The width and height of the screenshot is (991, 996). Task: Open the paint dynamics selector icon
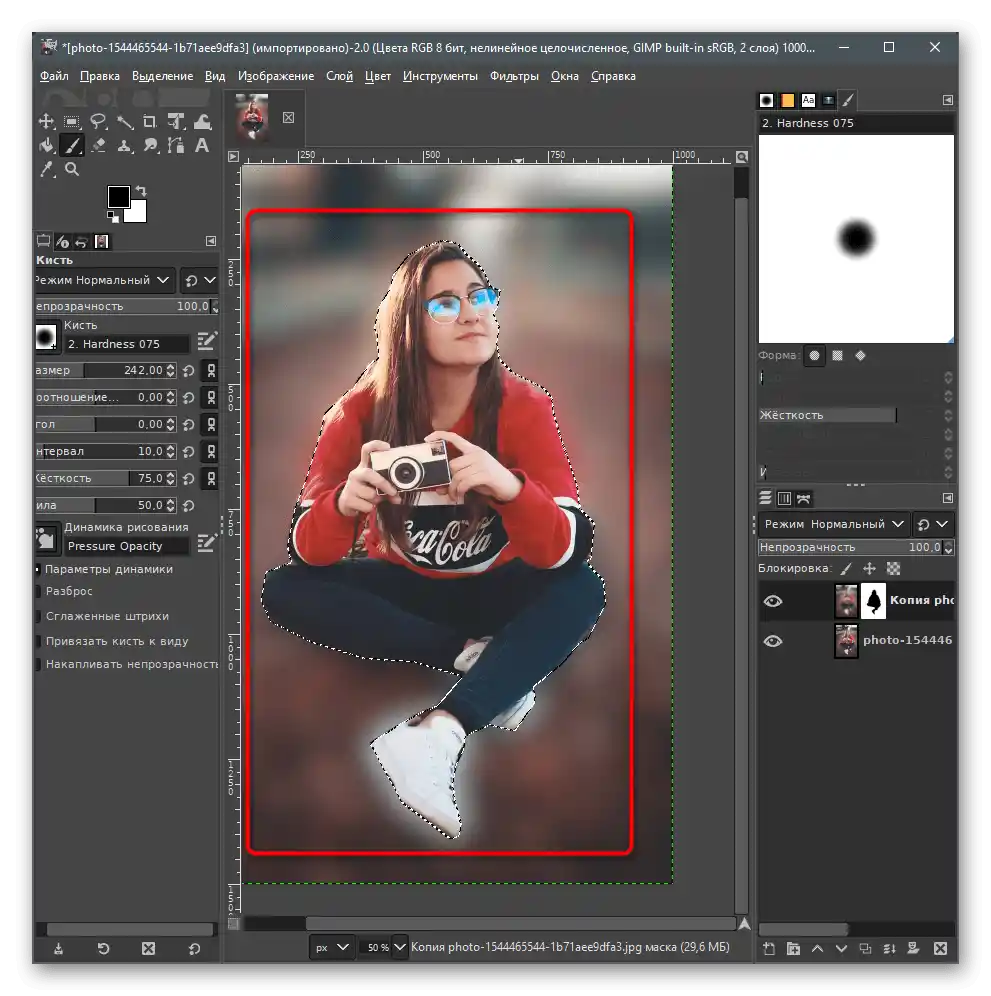(x=46, y=539)
